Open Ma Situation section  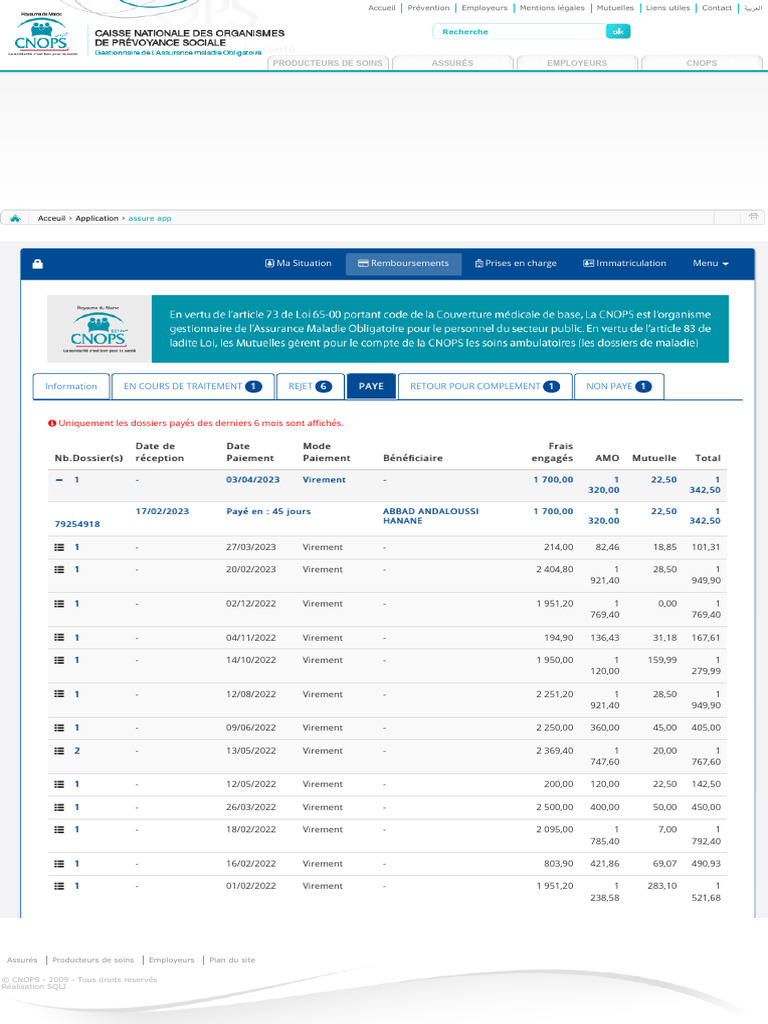(x=298, y=263)
